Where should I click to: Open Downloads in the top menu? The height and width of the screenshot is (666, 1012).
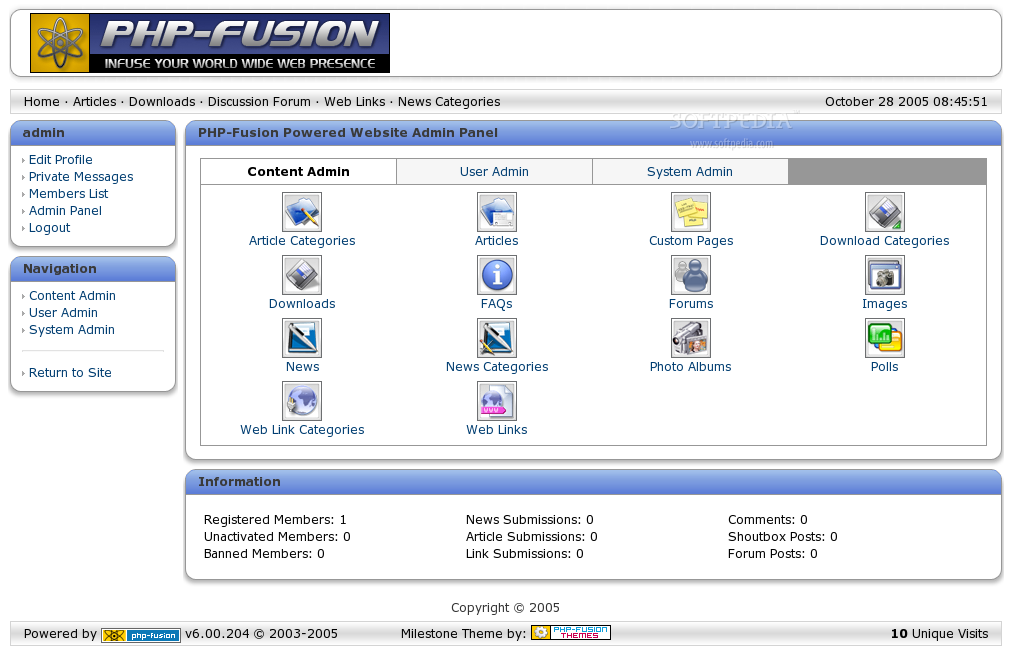tap(162, 102)
